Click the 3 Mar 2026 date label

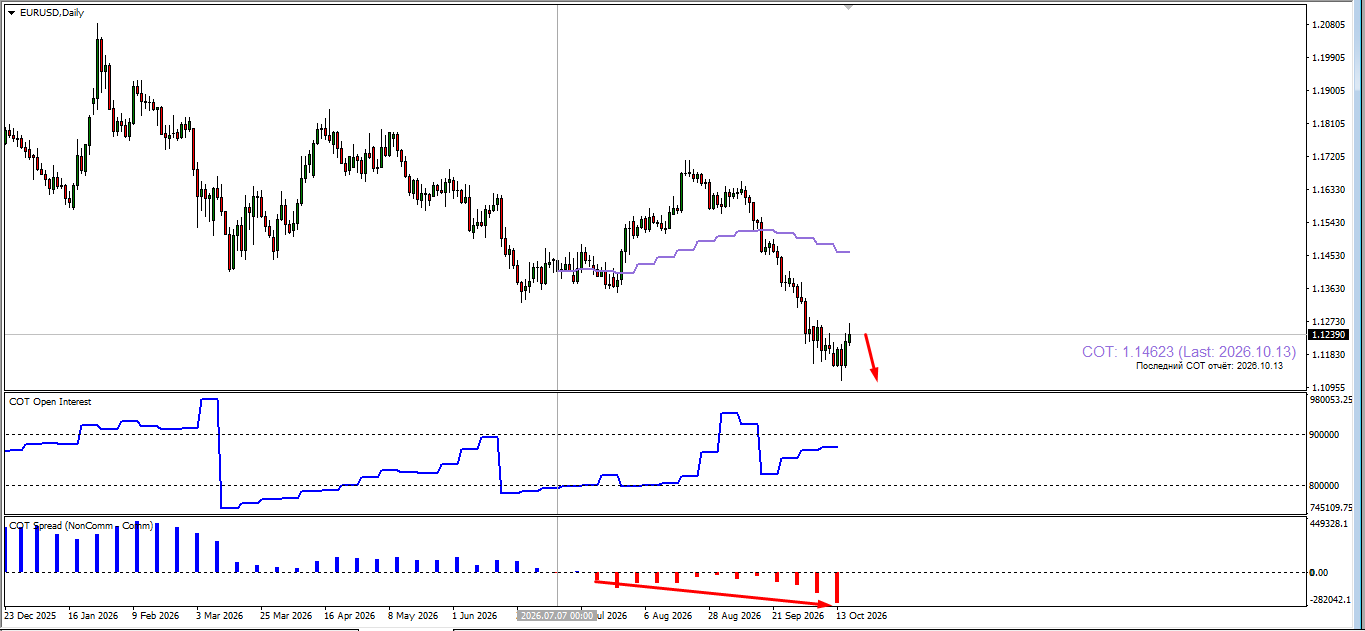pos(219,616)
